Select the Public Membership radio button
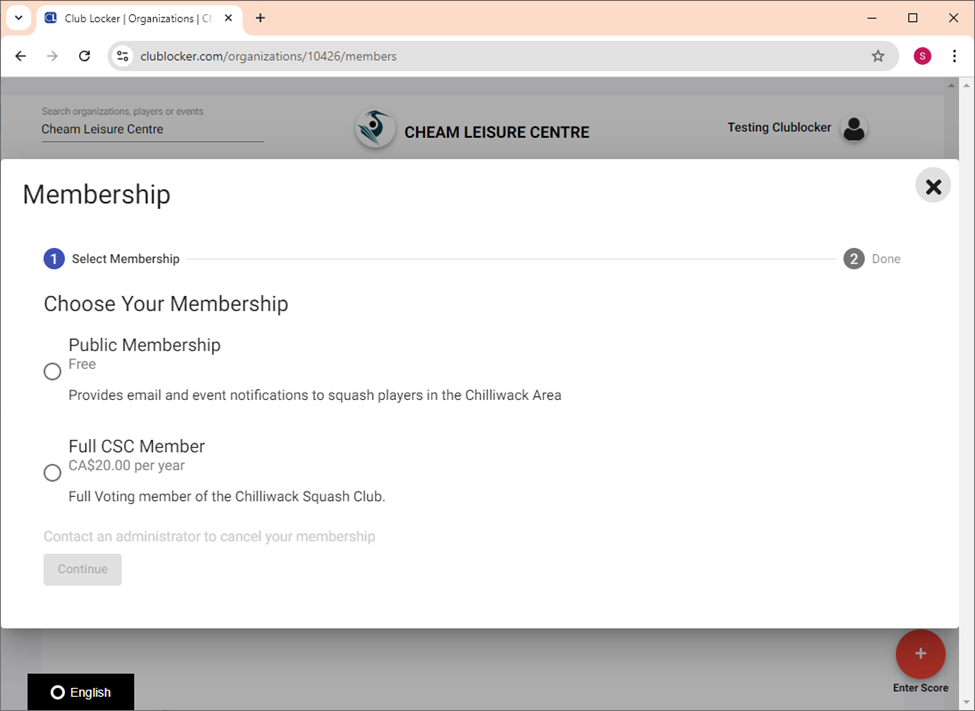The image size is (975, 711). pyautogui.click(x=52, y=370)
